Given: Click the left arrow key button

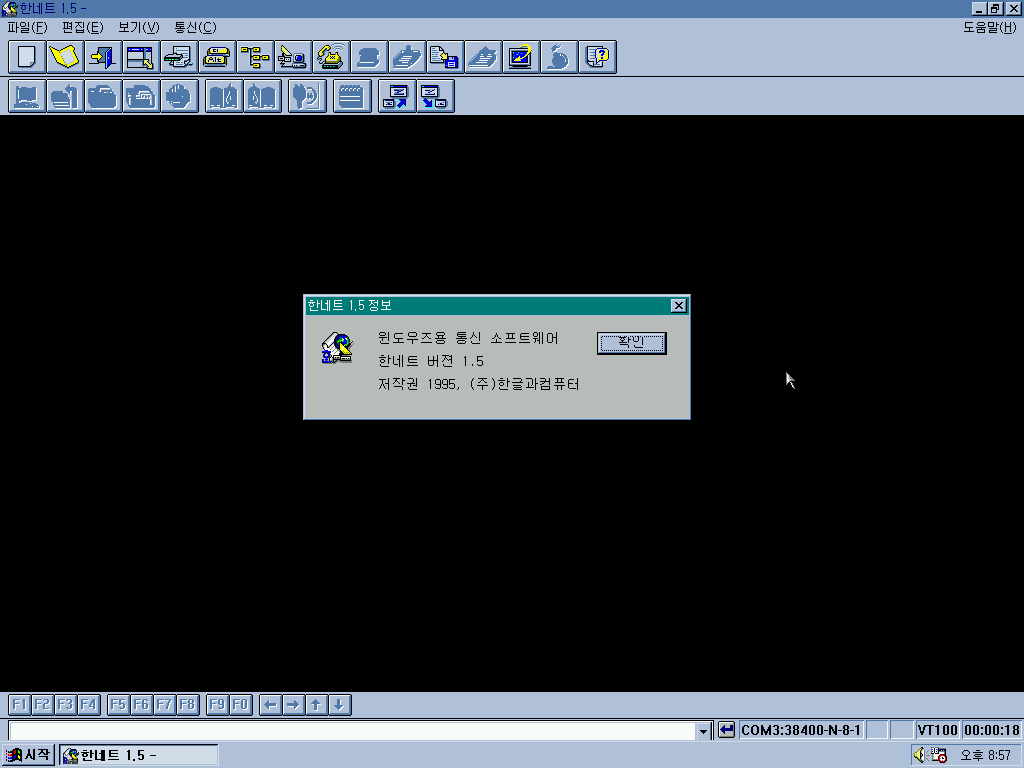Looking at the screenshot, I should coord(270,705).
